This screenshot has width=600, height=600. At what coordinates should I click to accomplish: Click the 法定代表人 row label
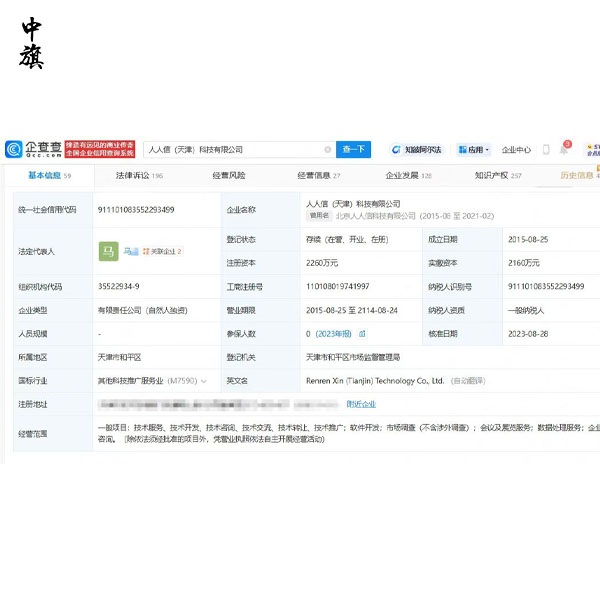pyautogui.click(x=36, y=251)
